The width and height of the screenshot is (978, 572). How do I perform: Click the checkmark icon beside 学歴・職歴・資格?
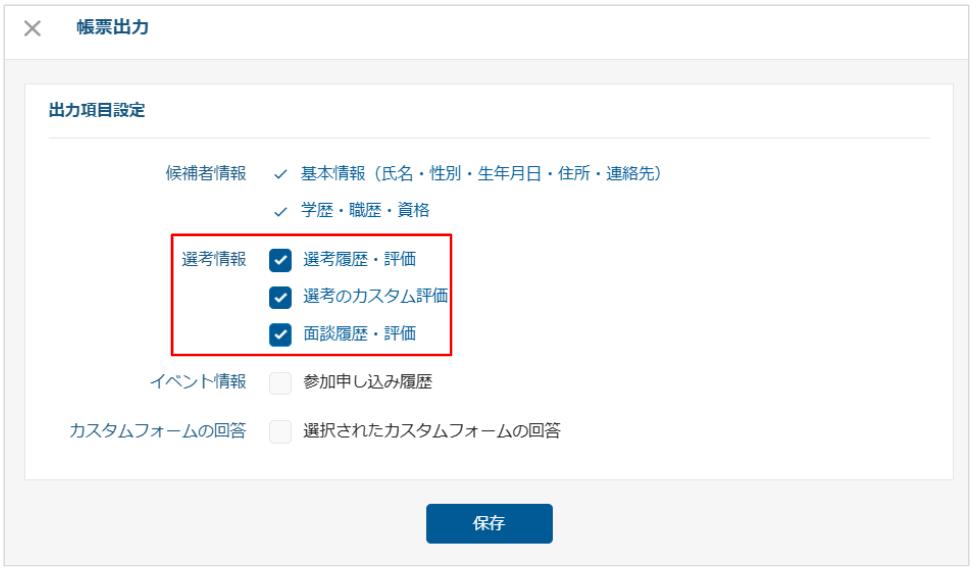tap(280, 211)
